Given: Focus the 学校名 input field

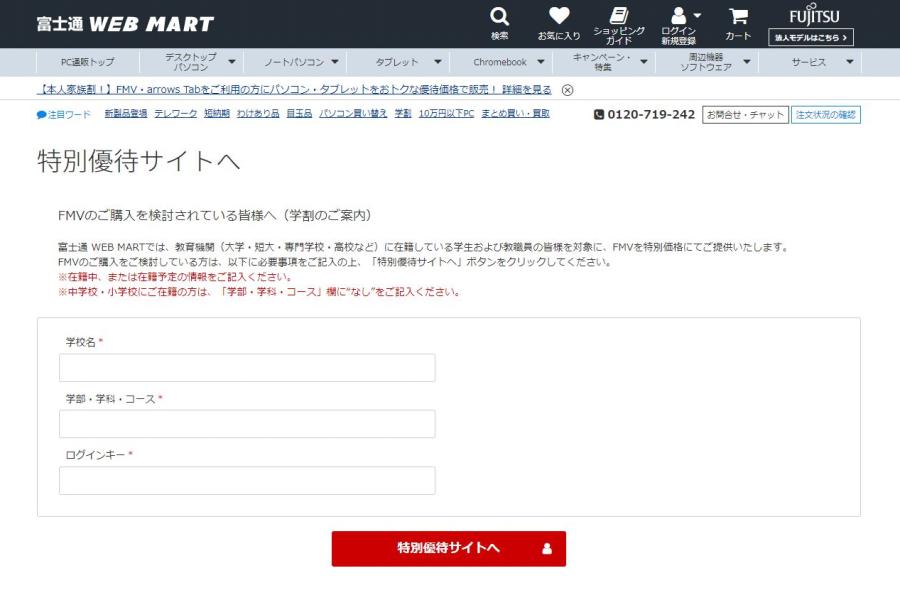Looking at the screenshot, I should tap(247, 367).
